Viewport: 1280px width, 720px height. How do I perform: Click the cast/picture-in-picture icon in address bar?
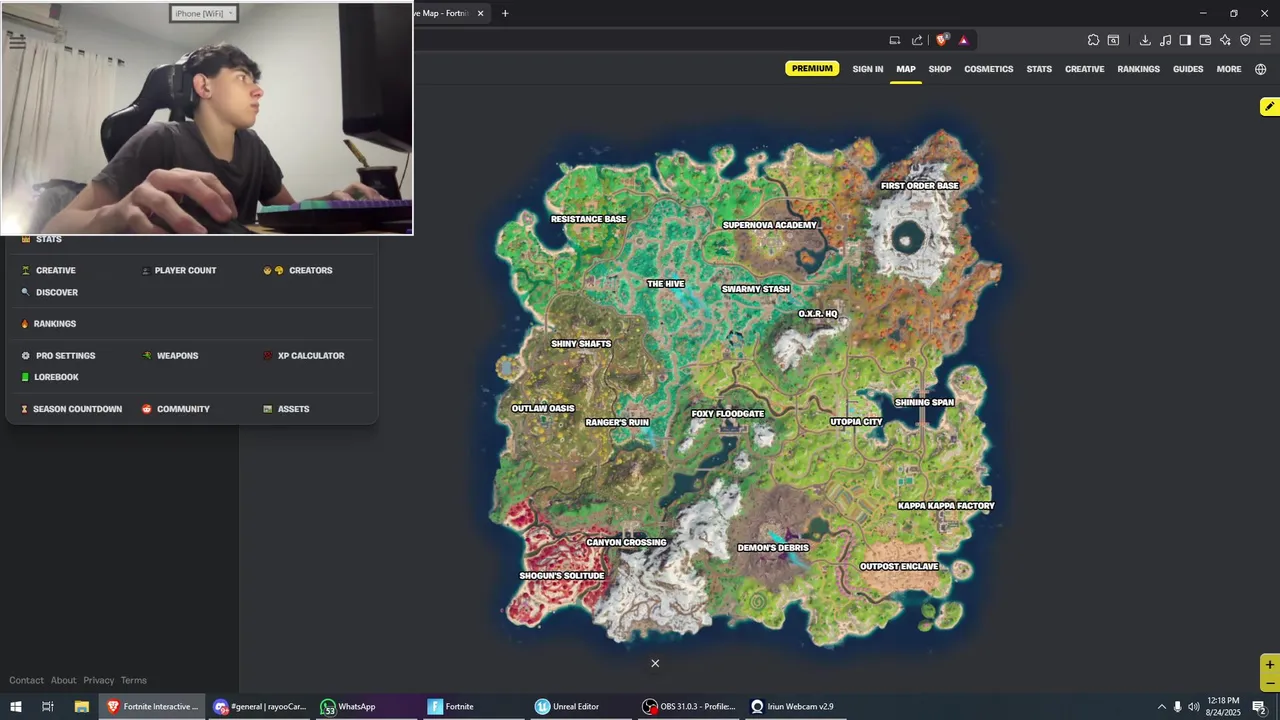[x=894, y=40]
